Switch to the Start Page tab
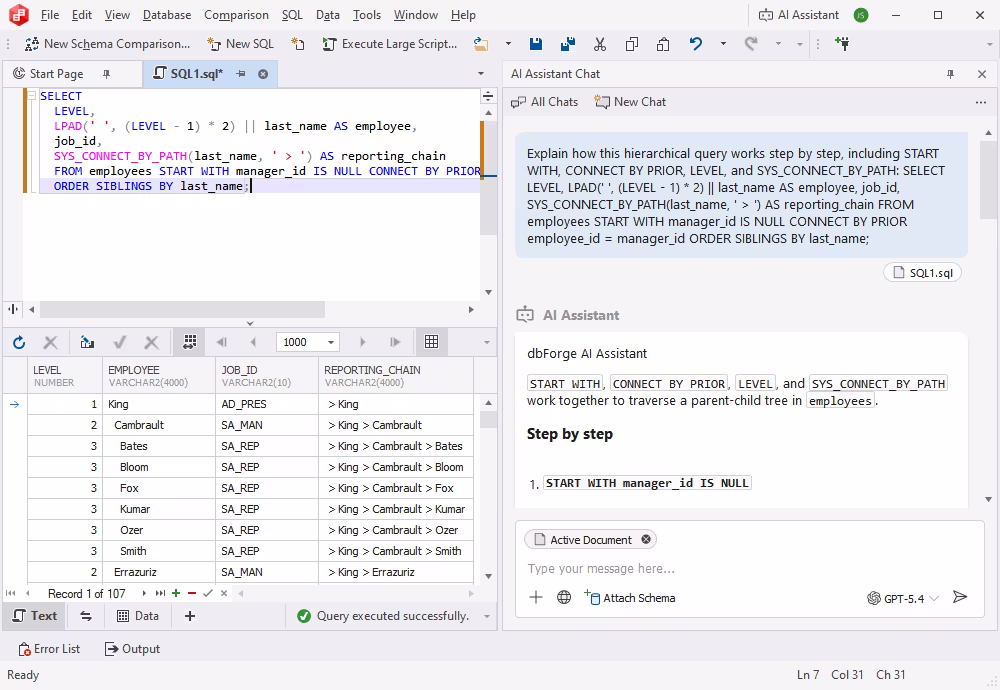1000x690 pixels. pyautogui.click(x=56, y=74)
